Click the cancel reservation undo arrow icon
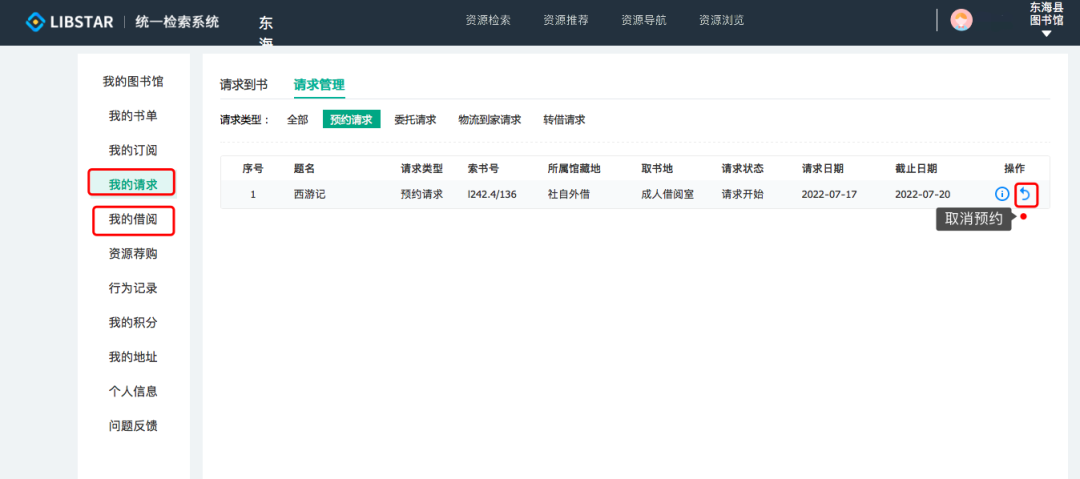This screenshot has height=479, width=1080. click(1025, 194)
